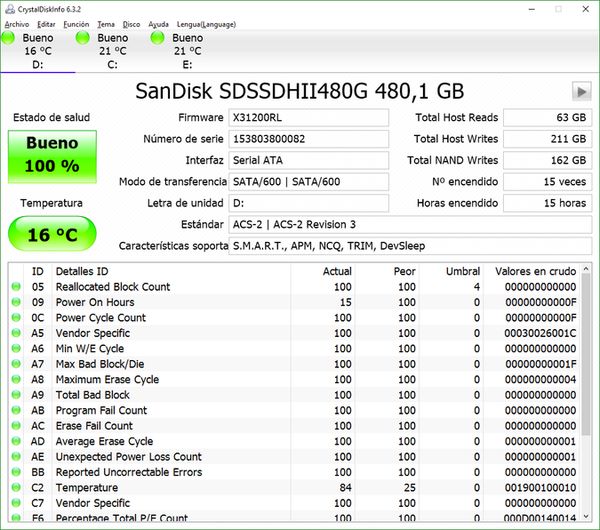Screen dimensions: 600x530
Task: Click transfer mode field SATA/600
Action: pyautogui.click(x=309, y=182)
